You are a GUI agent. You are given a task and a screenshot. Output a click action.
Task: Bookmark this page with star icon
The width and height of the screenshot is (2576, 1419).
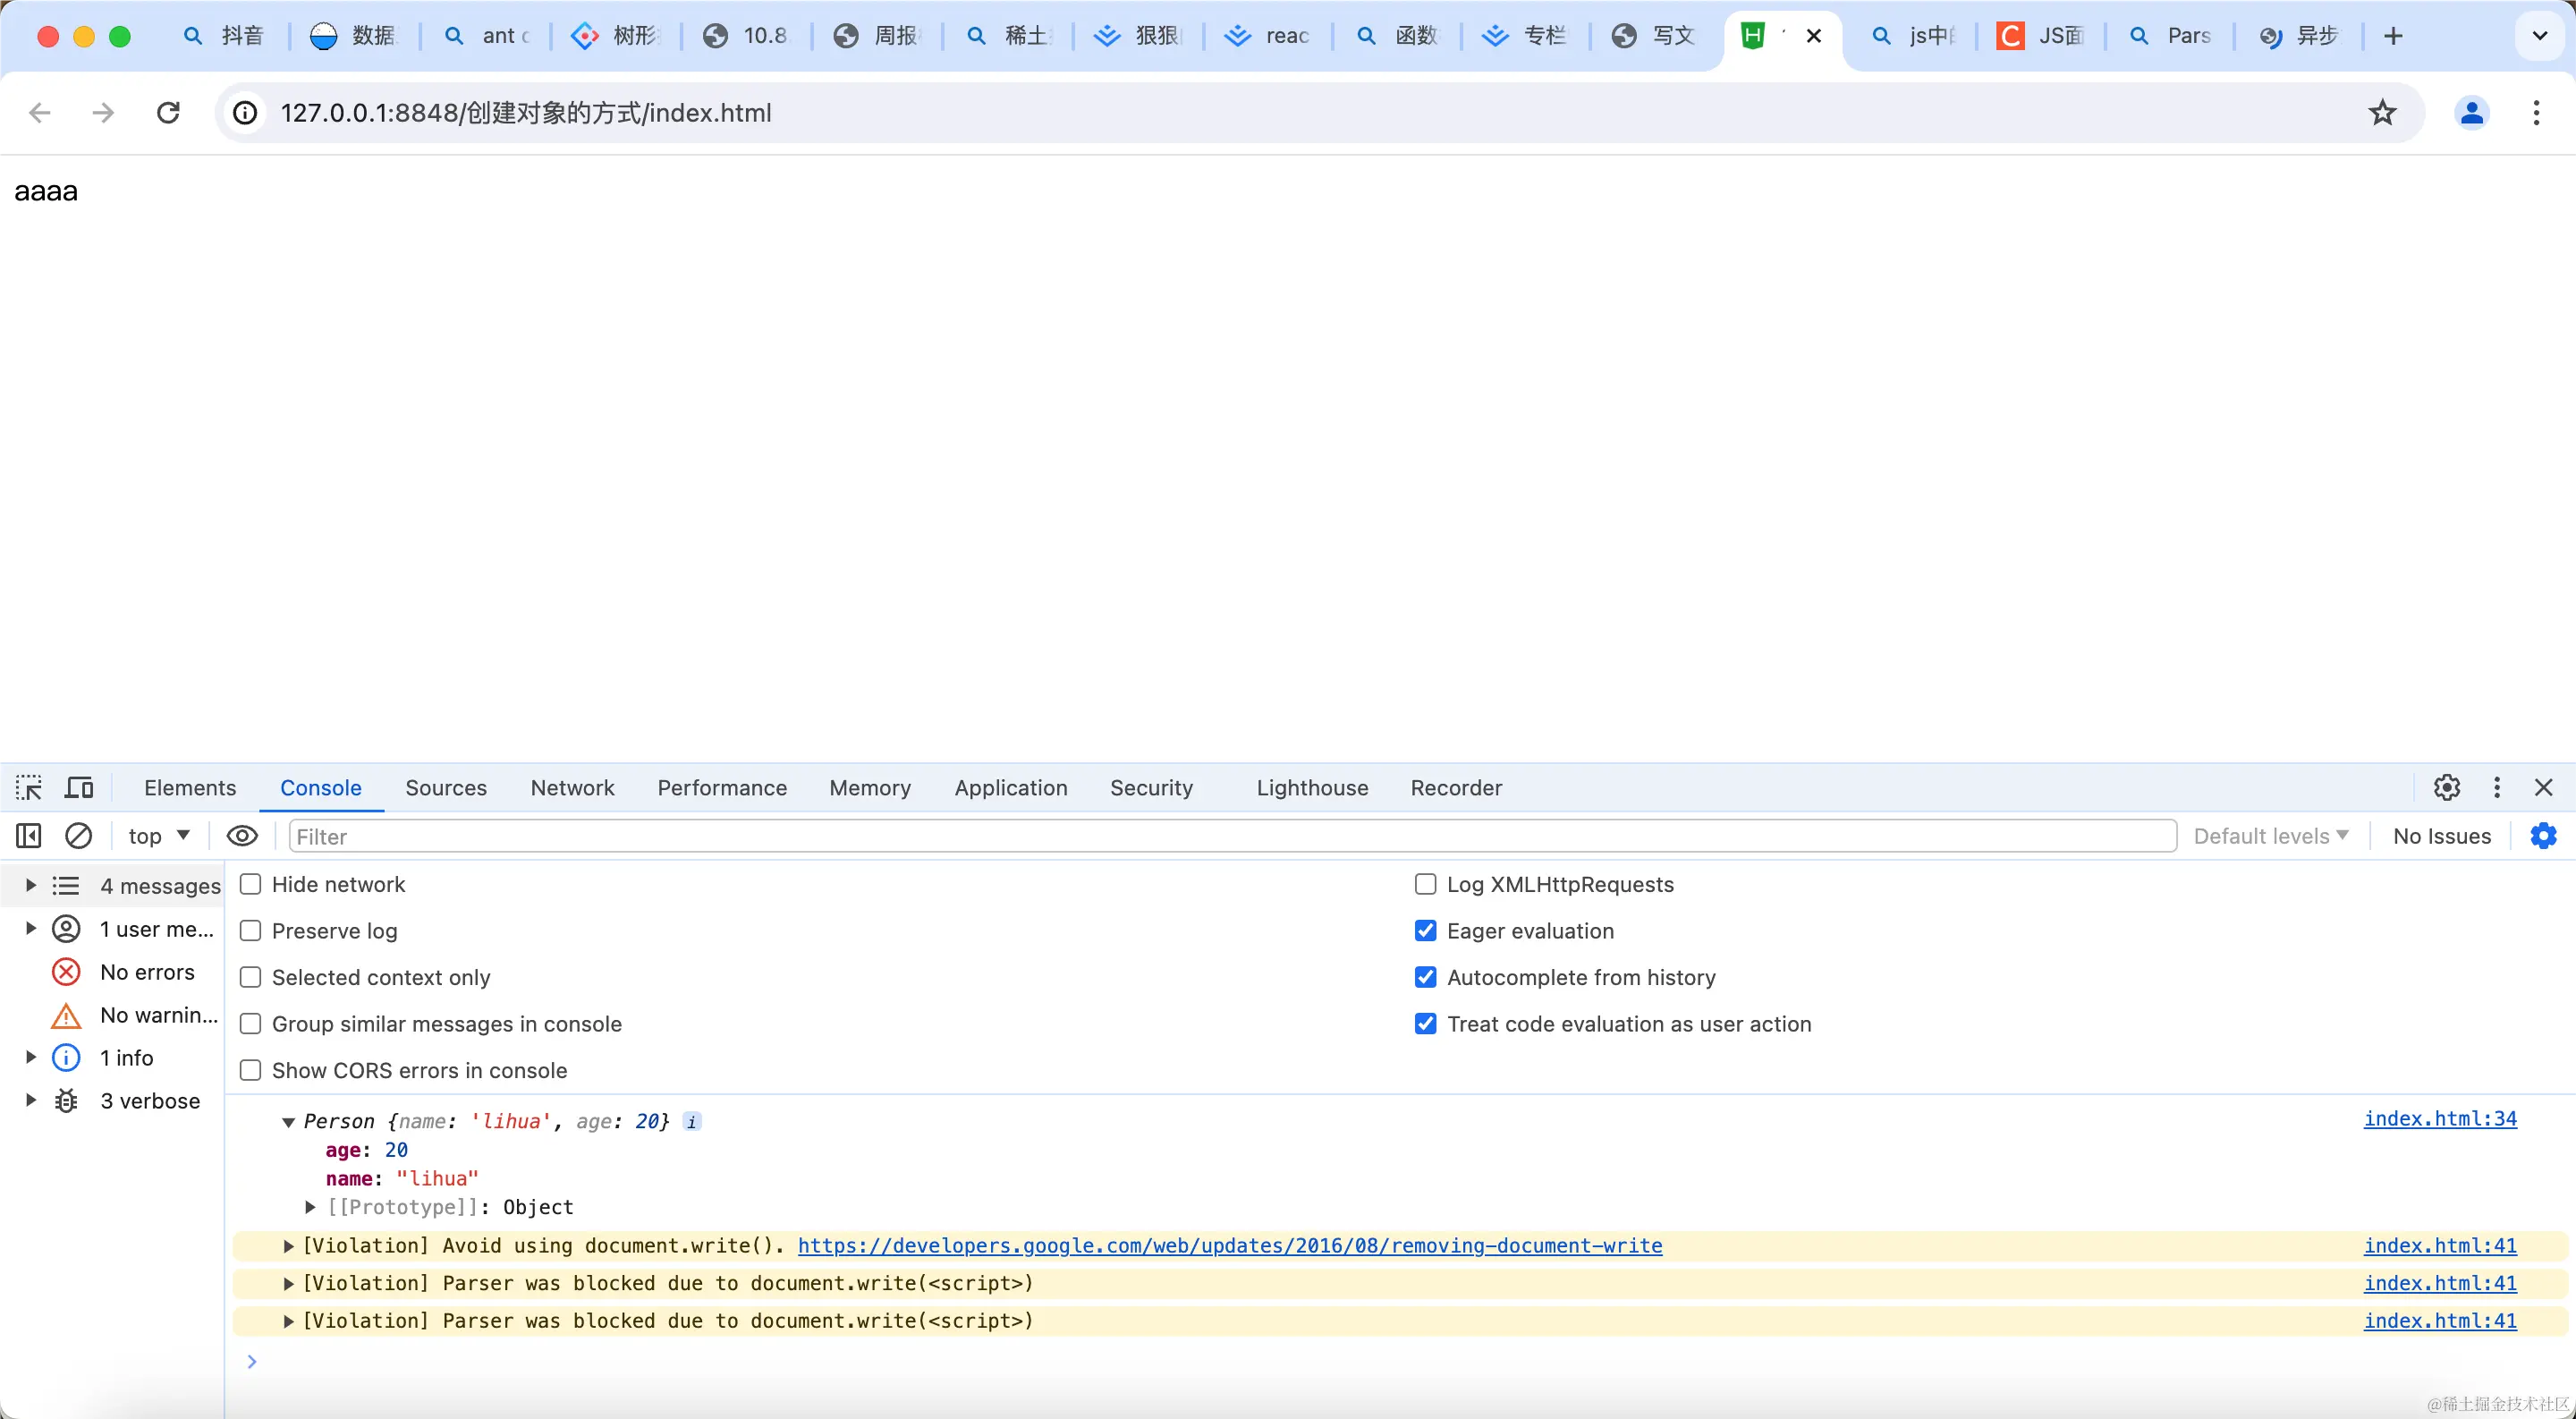point(2382,113)
